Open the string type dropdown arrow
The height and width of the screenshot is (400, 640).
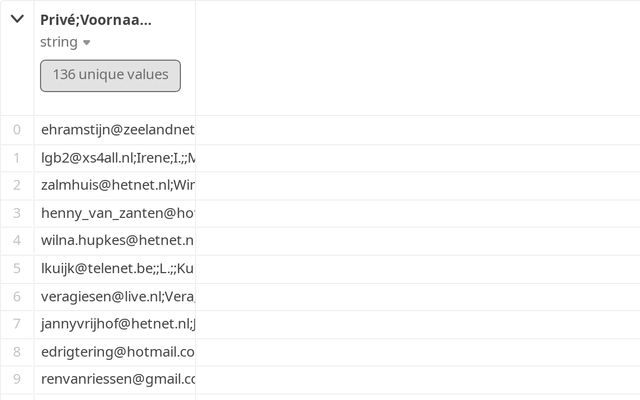click(87, 43)
